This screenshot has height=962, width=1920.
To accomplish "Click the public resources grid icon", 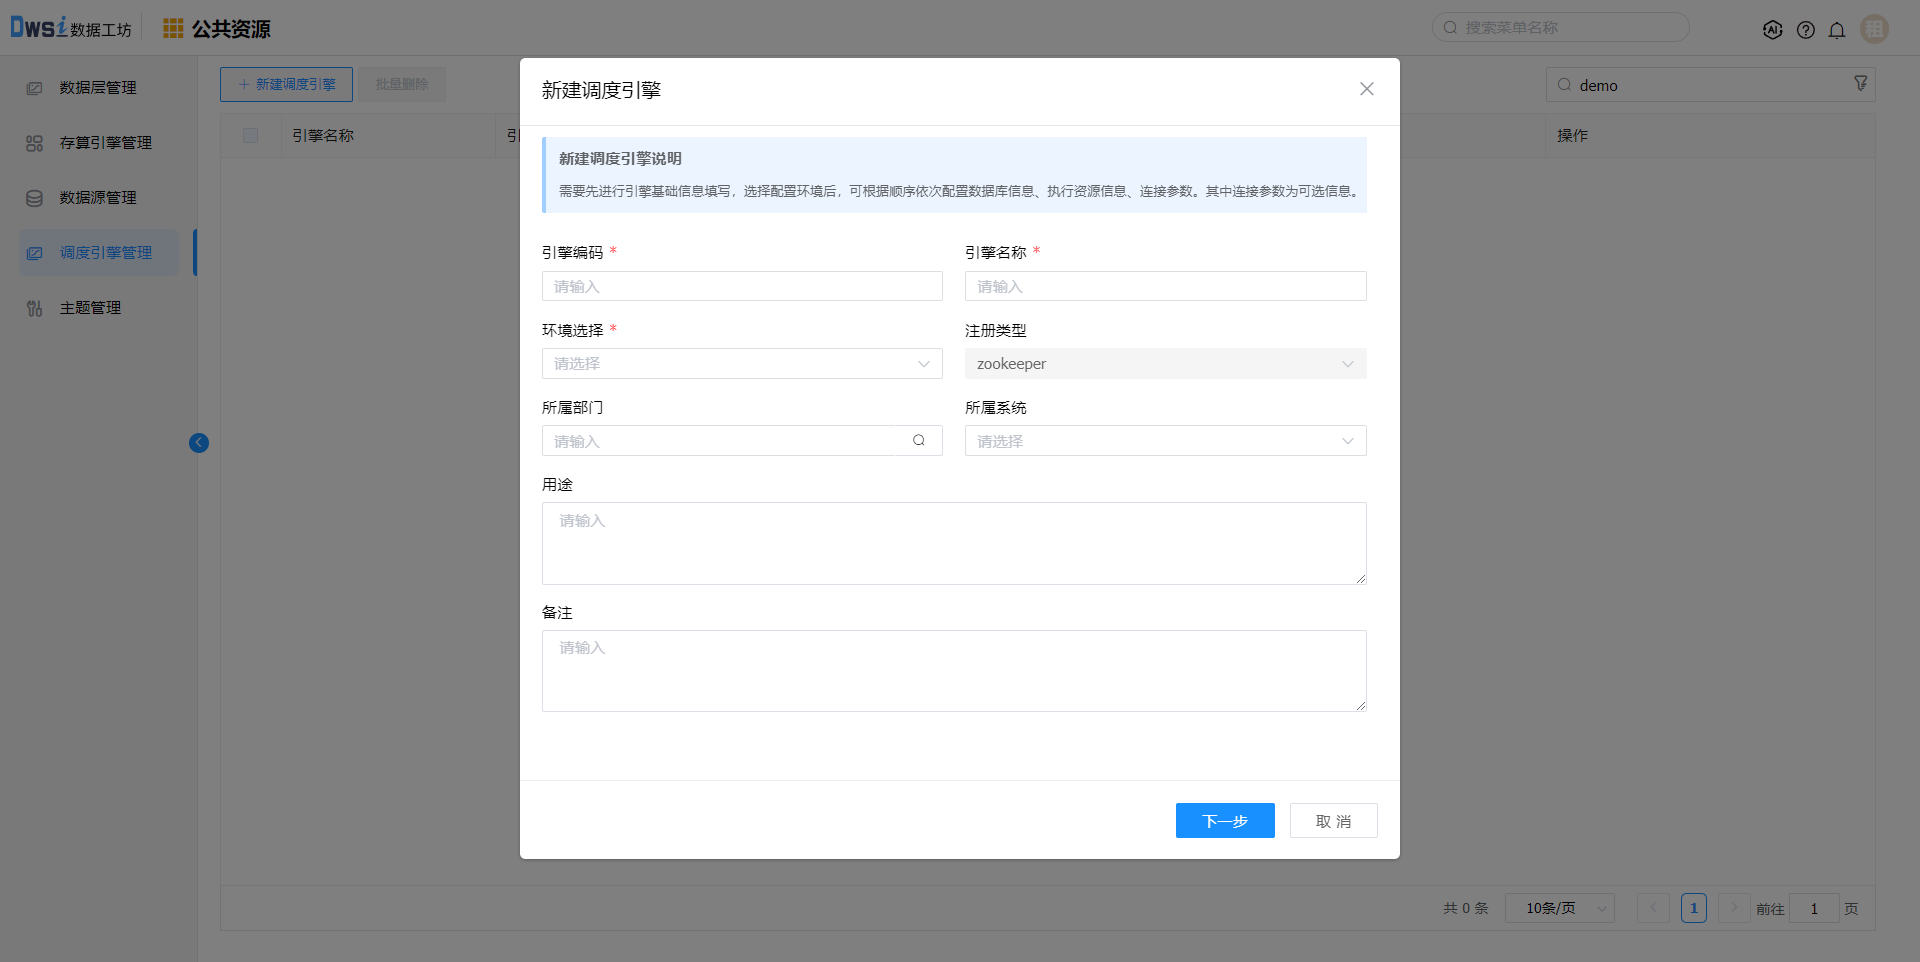I will pyautogui.click(x=173, y=29).
